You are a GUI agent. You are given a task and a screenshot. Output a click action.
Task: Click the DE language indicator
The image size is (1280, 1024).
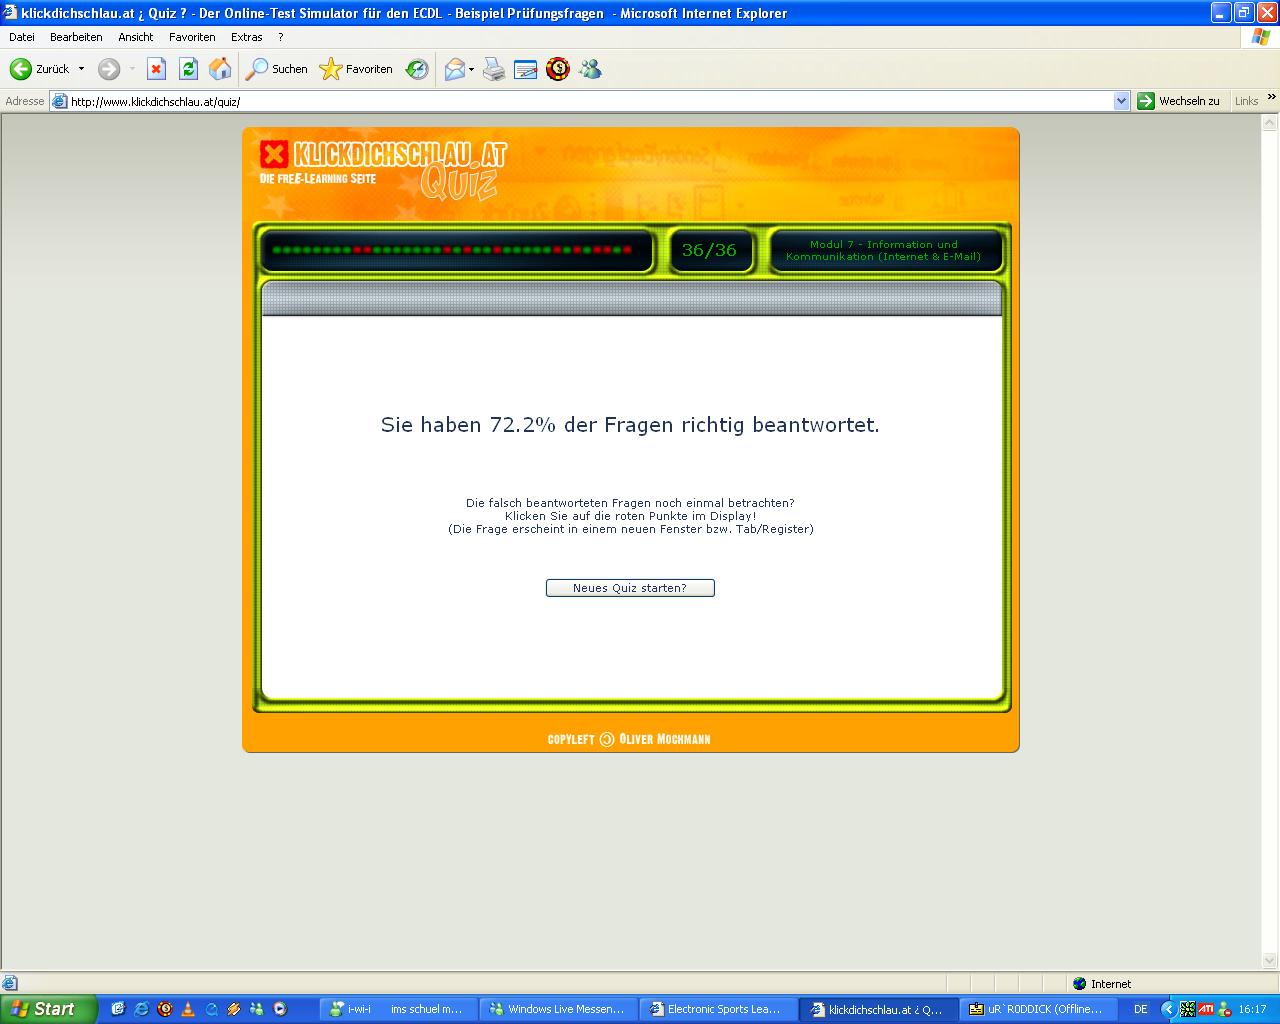[1140, 1009]
